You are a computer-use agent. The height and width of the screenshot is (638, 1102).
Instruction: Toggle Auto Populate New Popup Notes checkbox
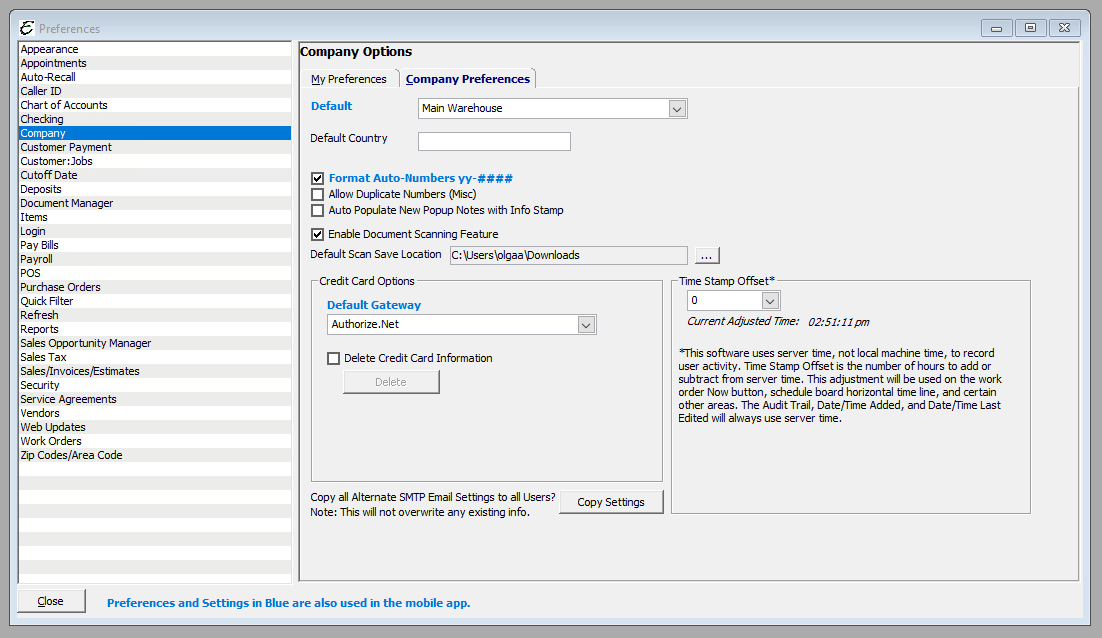click(x=318, y=210)
